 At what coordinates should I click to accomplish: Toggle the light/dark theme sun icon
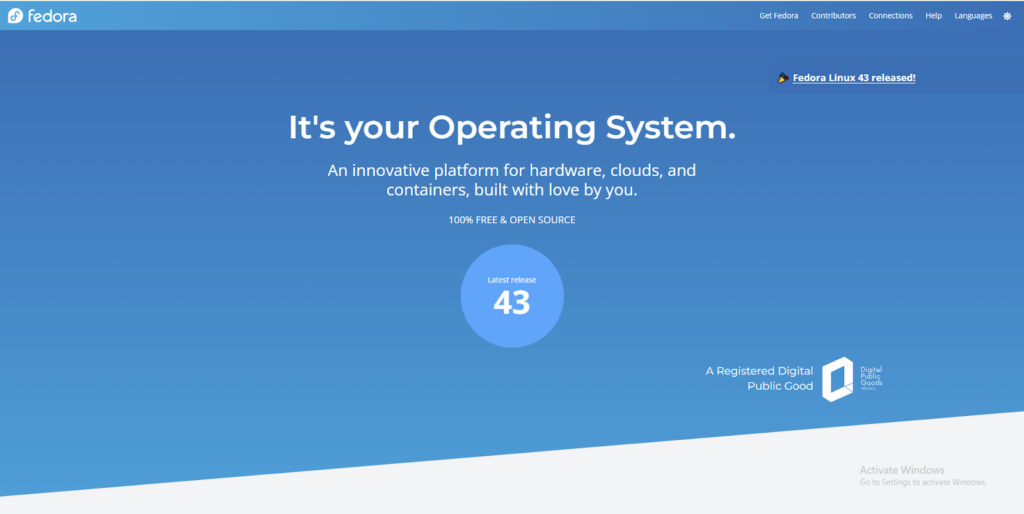[x=1007, y=16]
